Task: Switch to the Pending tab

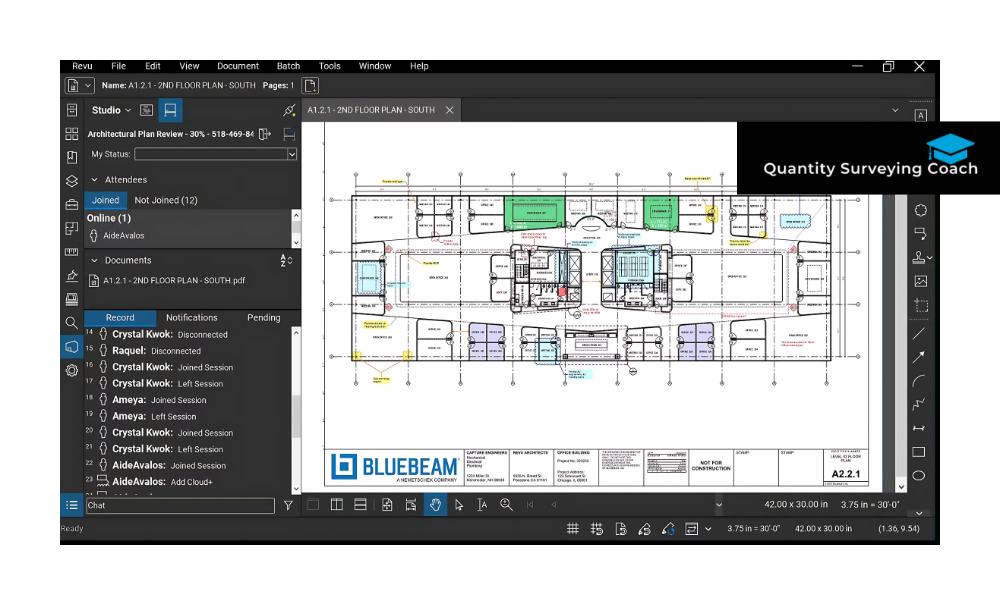Action: point(263,318)
